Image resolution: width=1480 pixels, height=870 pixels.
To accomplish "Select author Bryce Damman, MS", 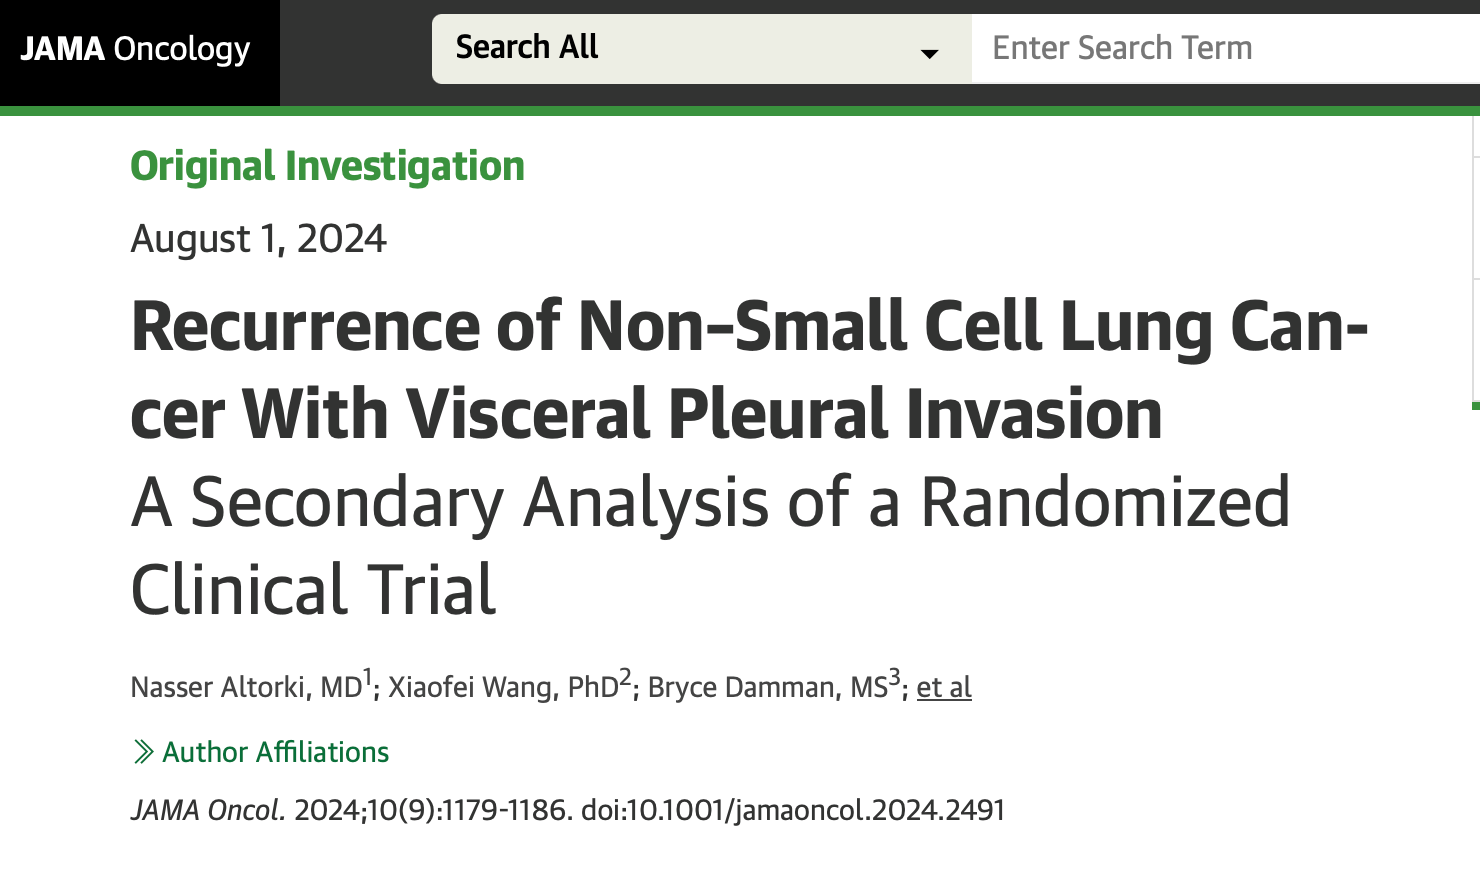I will click(768, 687).
